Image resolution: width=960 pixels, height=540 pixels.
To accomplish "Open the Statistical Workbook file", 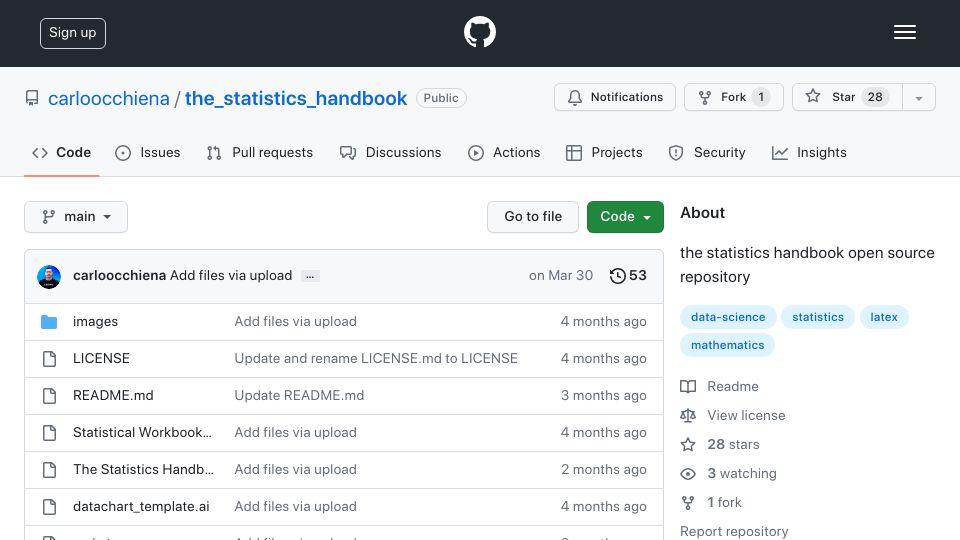I will tap(142, 432).
